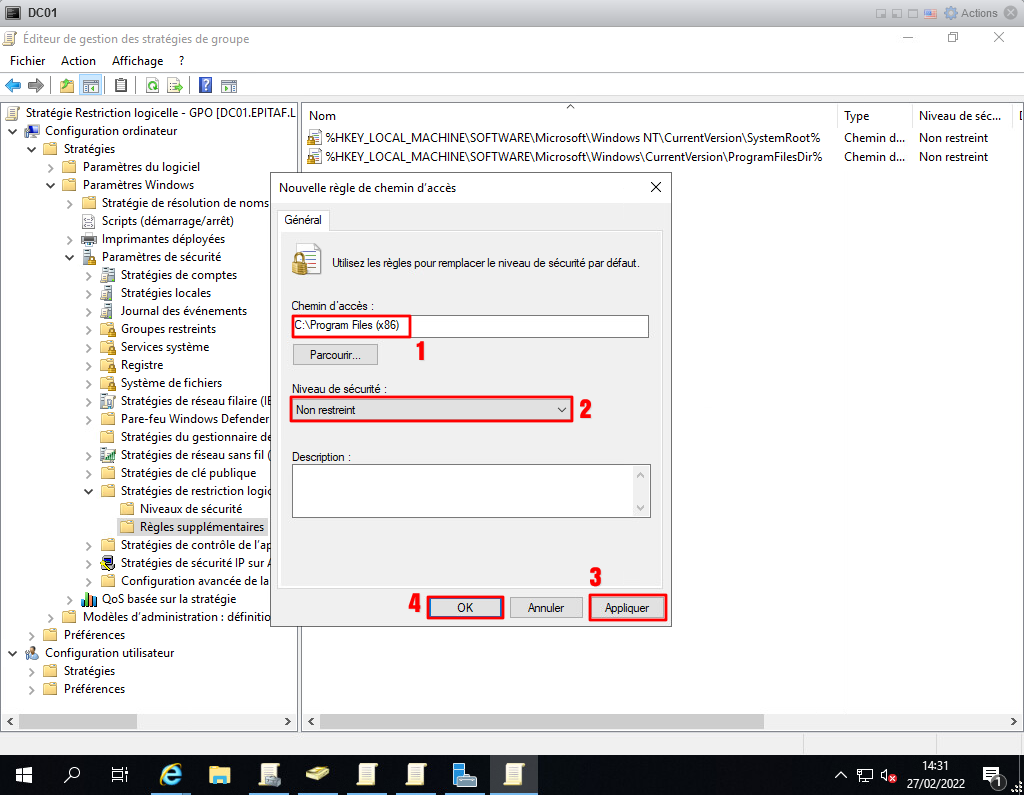Click the Up one level folder icon
Image resolution: width=1024 pixels, height=795 pixels.
click(x=67, y=85)
